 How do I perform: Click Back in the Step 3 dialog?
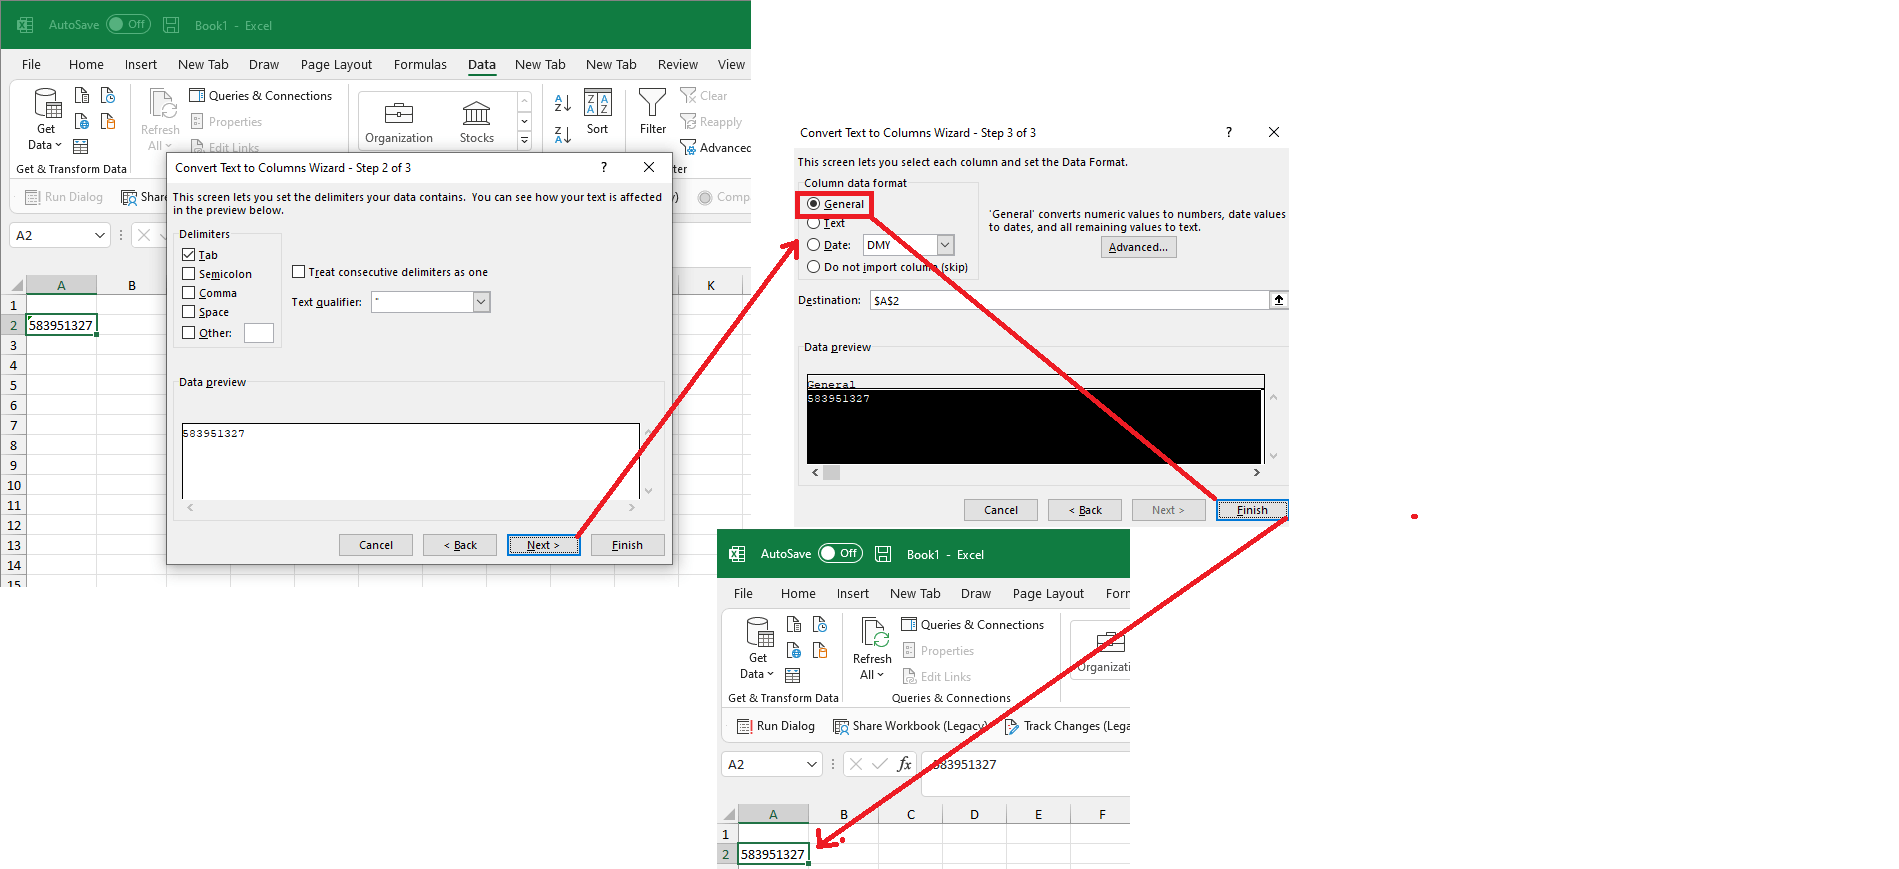click(x=1085, y=510)
